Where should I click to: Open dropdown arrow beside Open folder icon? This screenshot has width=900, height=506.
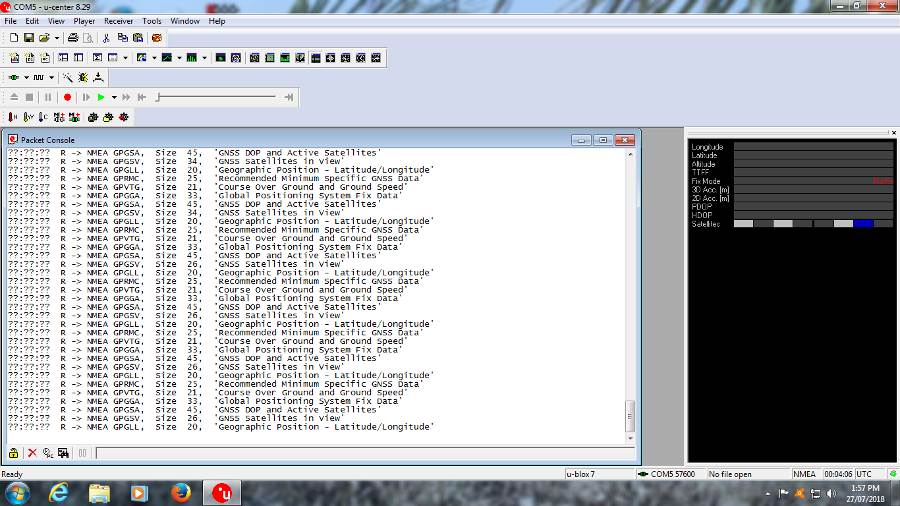[x=57, y=37]
